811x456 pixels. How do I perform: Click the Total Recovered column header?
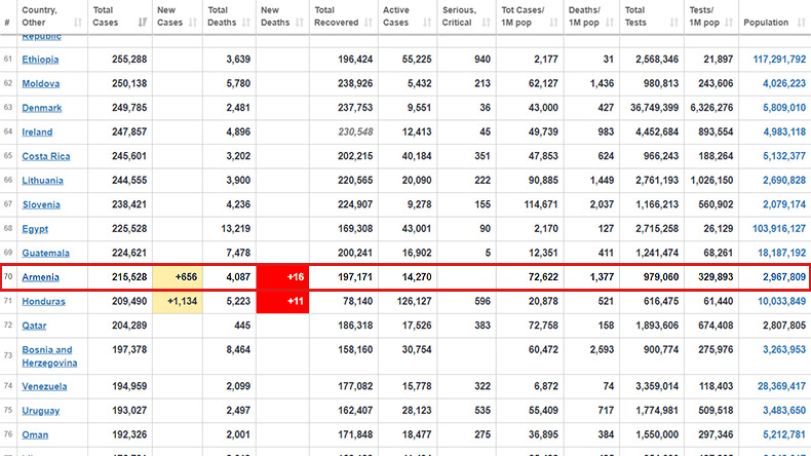343,17
